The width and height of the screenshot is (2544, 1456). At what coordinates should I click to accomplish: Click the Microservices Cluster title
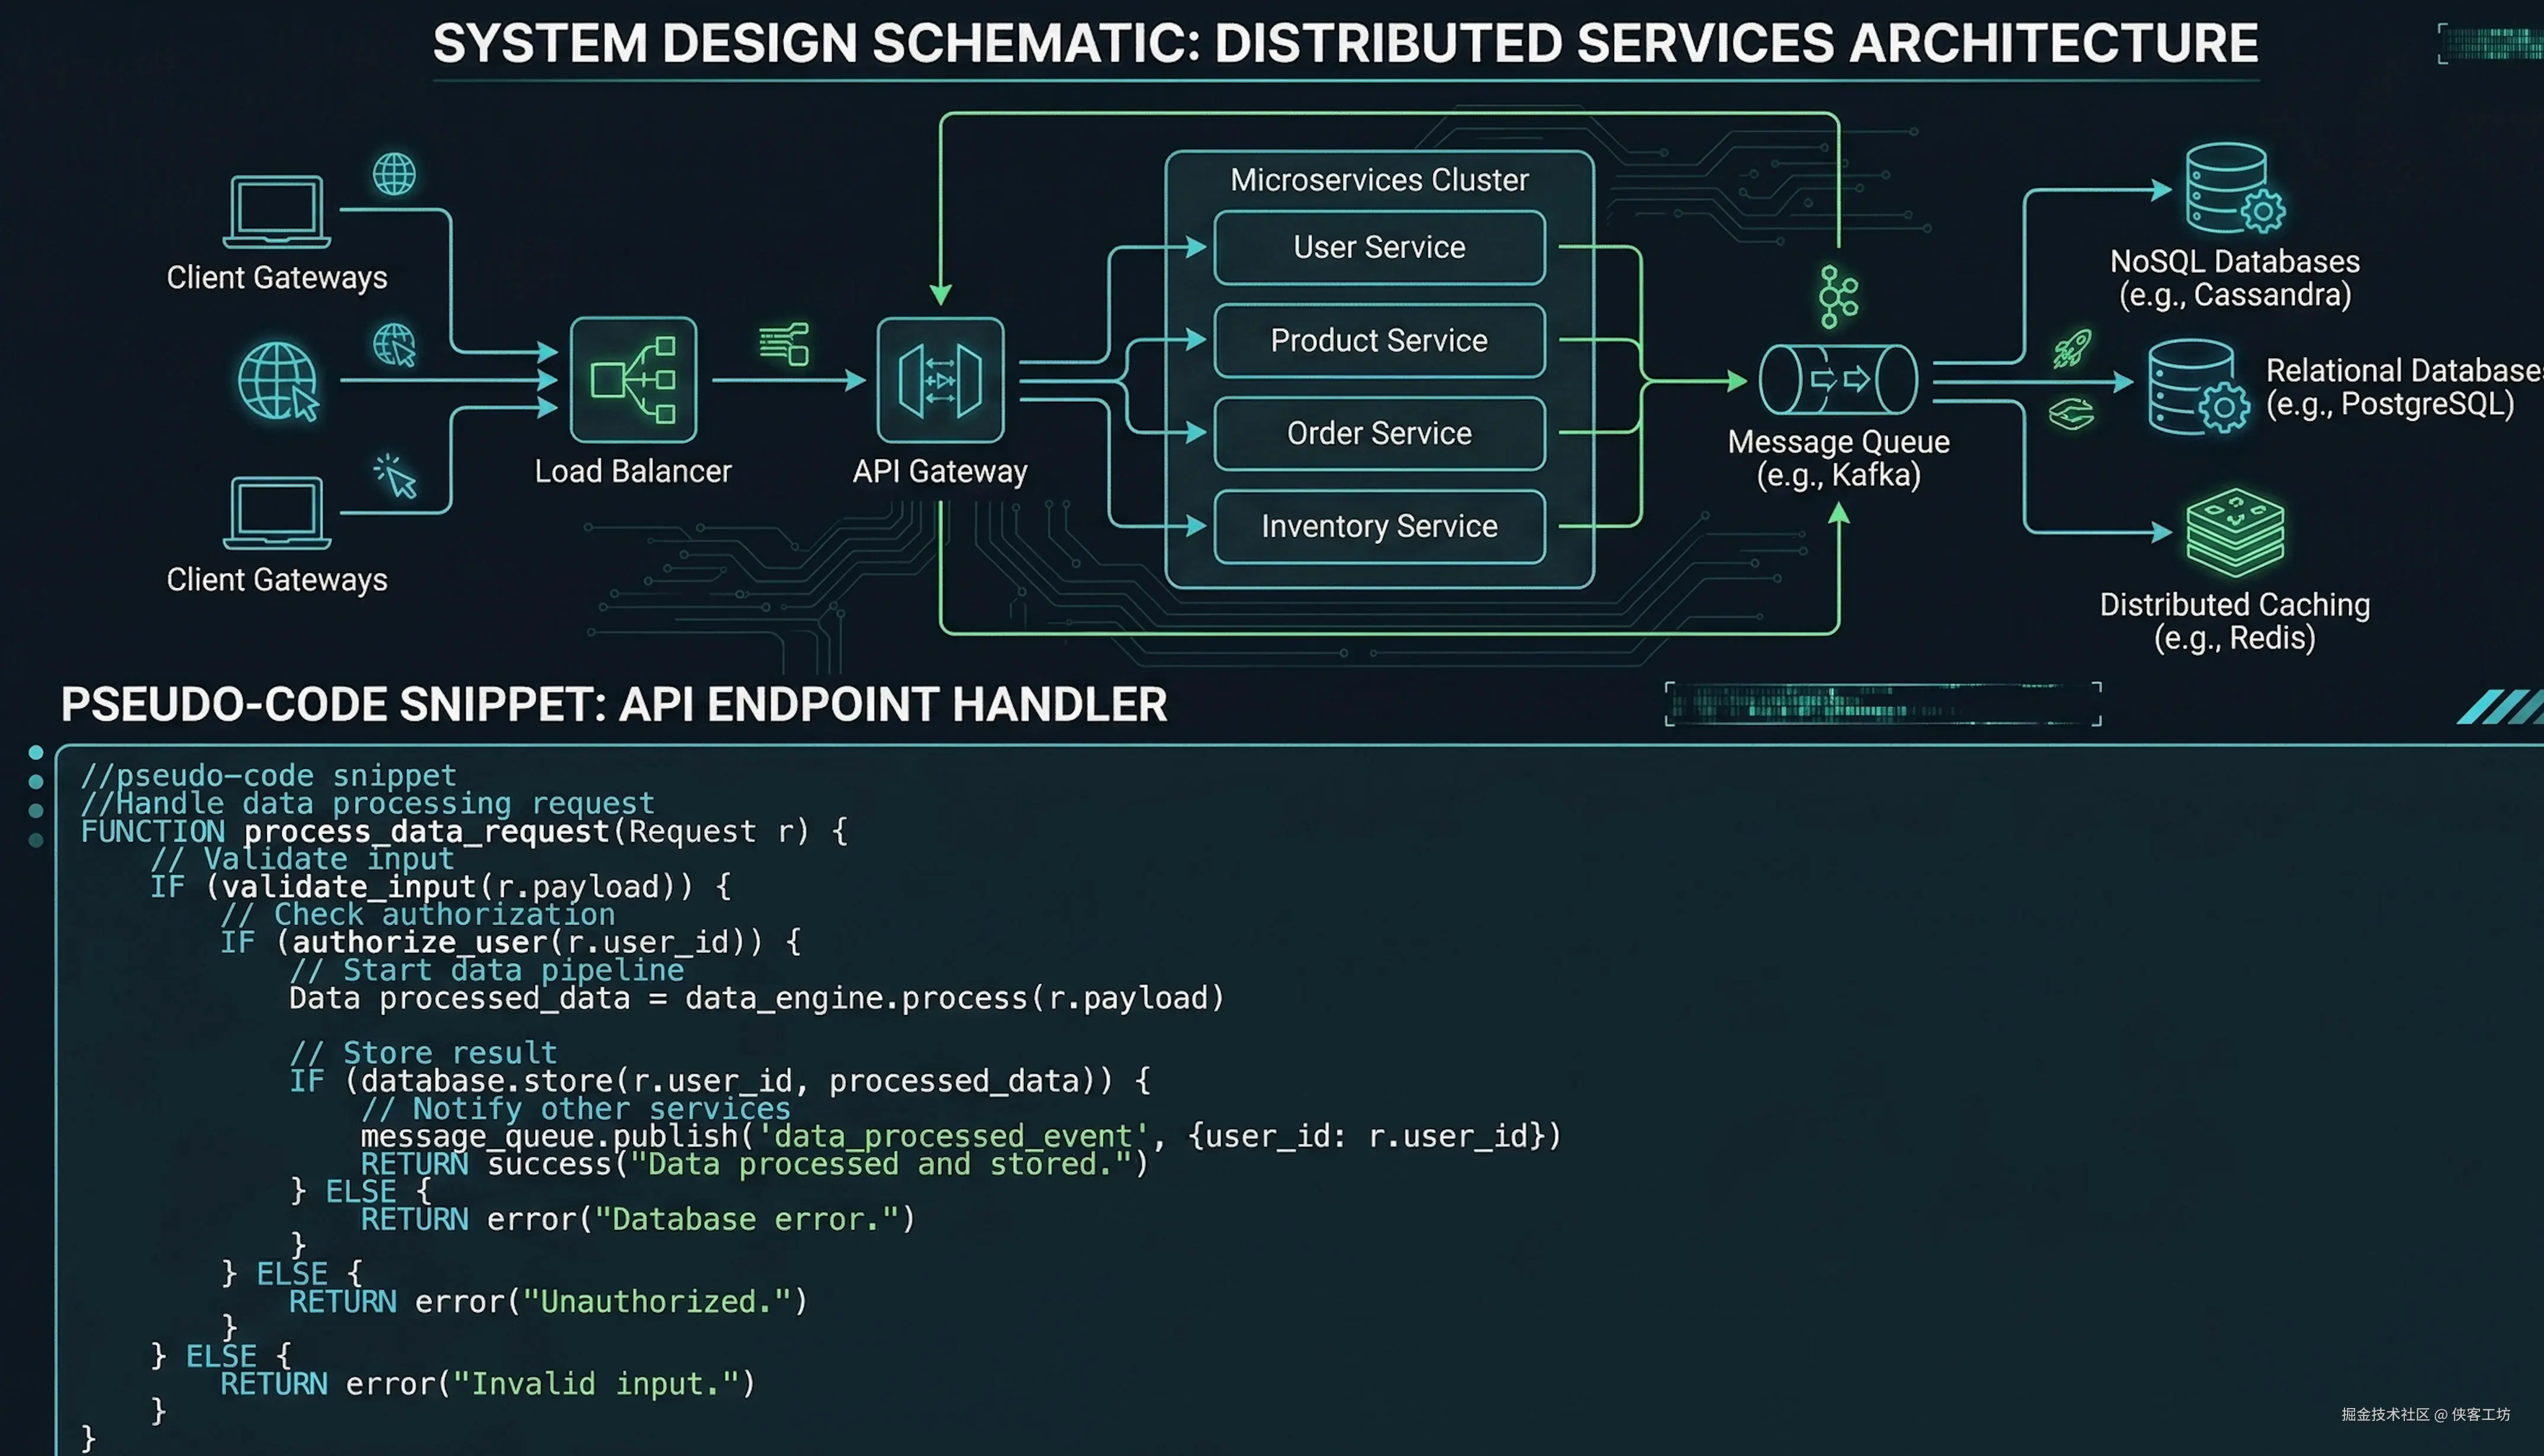coord(1378,180)
